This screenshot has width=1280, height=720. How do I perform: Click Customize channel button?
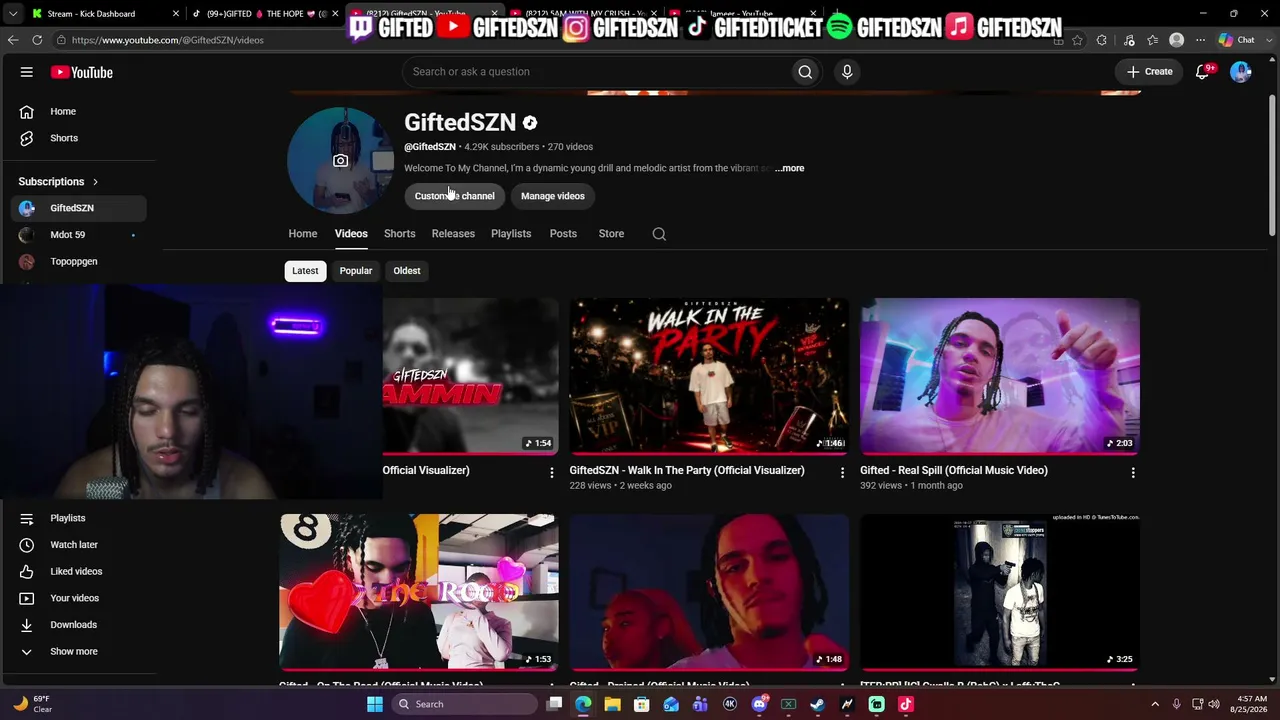[455, 196]
